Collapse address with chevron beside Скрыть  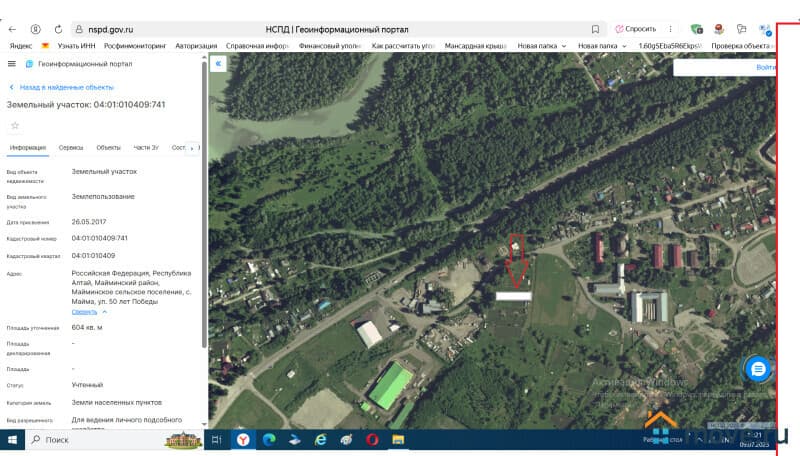(105, 312)
